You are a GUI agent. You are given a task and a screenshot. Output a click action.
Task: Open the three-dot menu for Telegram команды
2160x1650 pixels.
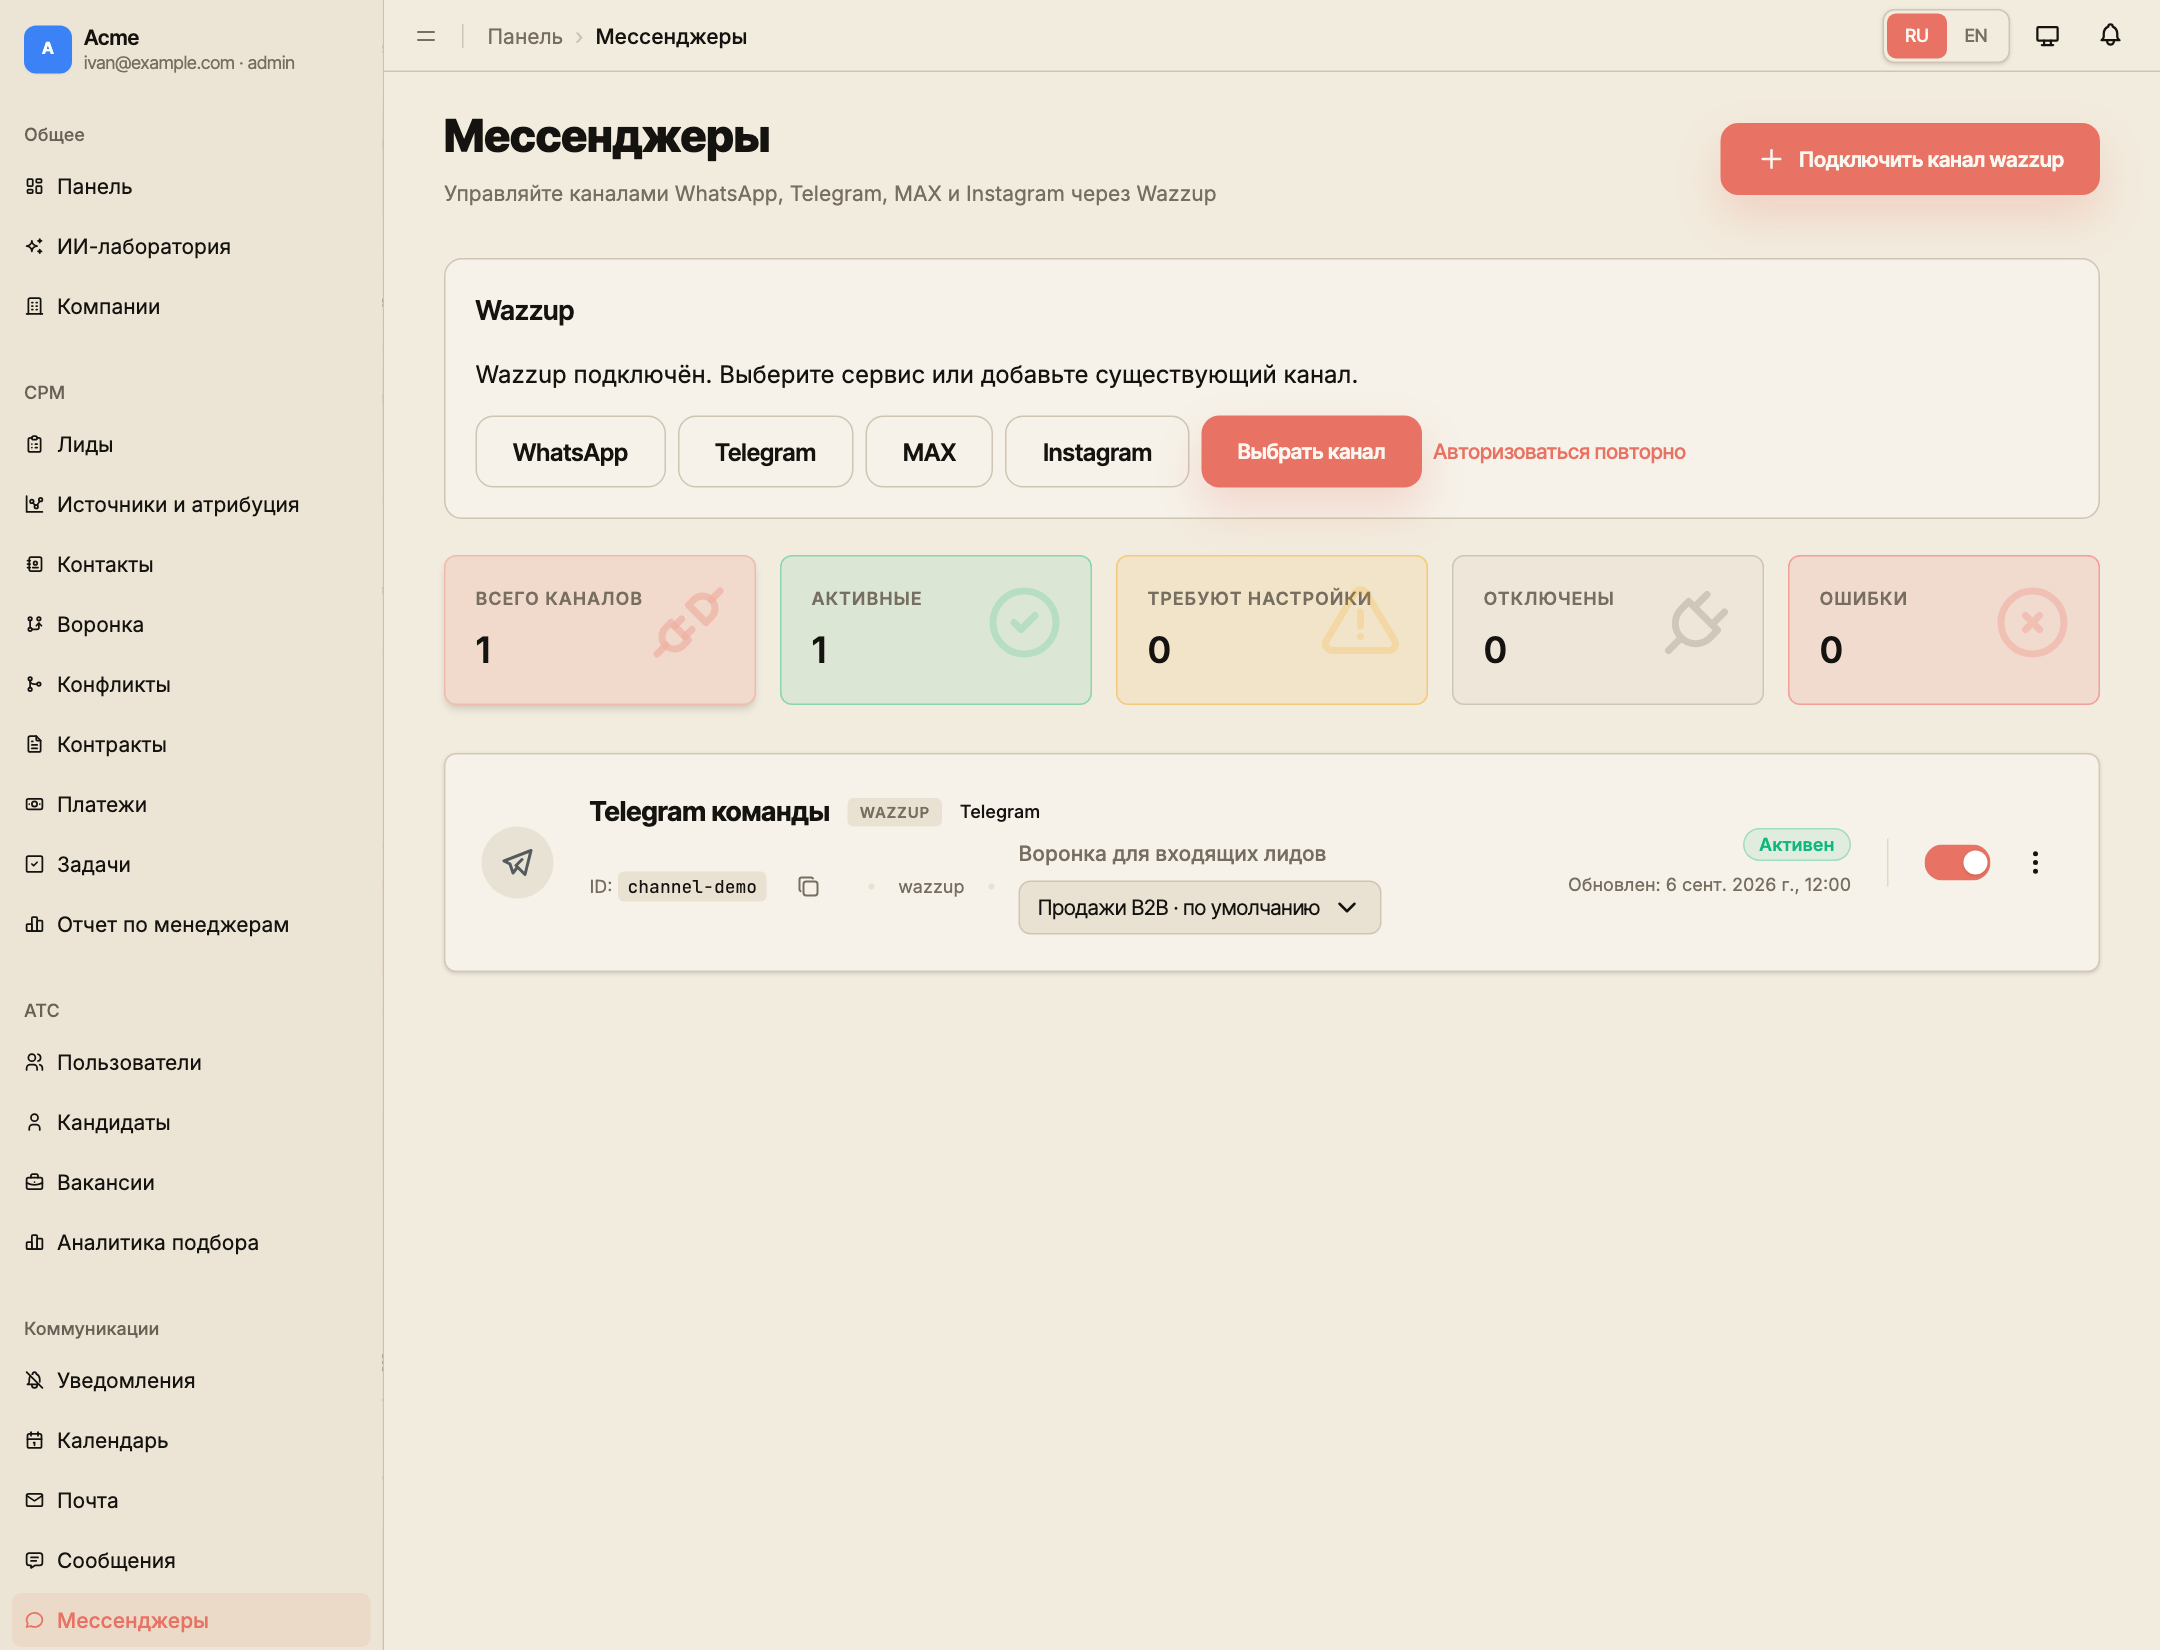click(2035, 862)
